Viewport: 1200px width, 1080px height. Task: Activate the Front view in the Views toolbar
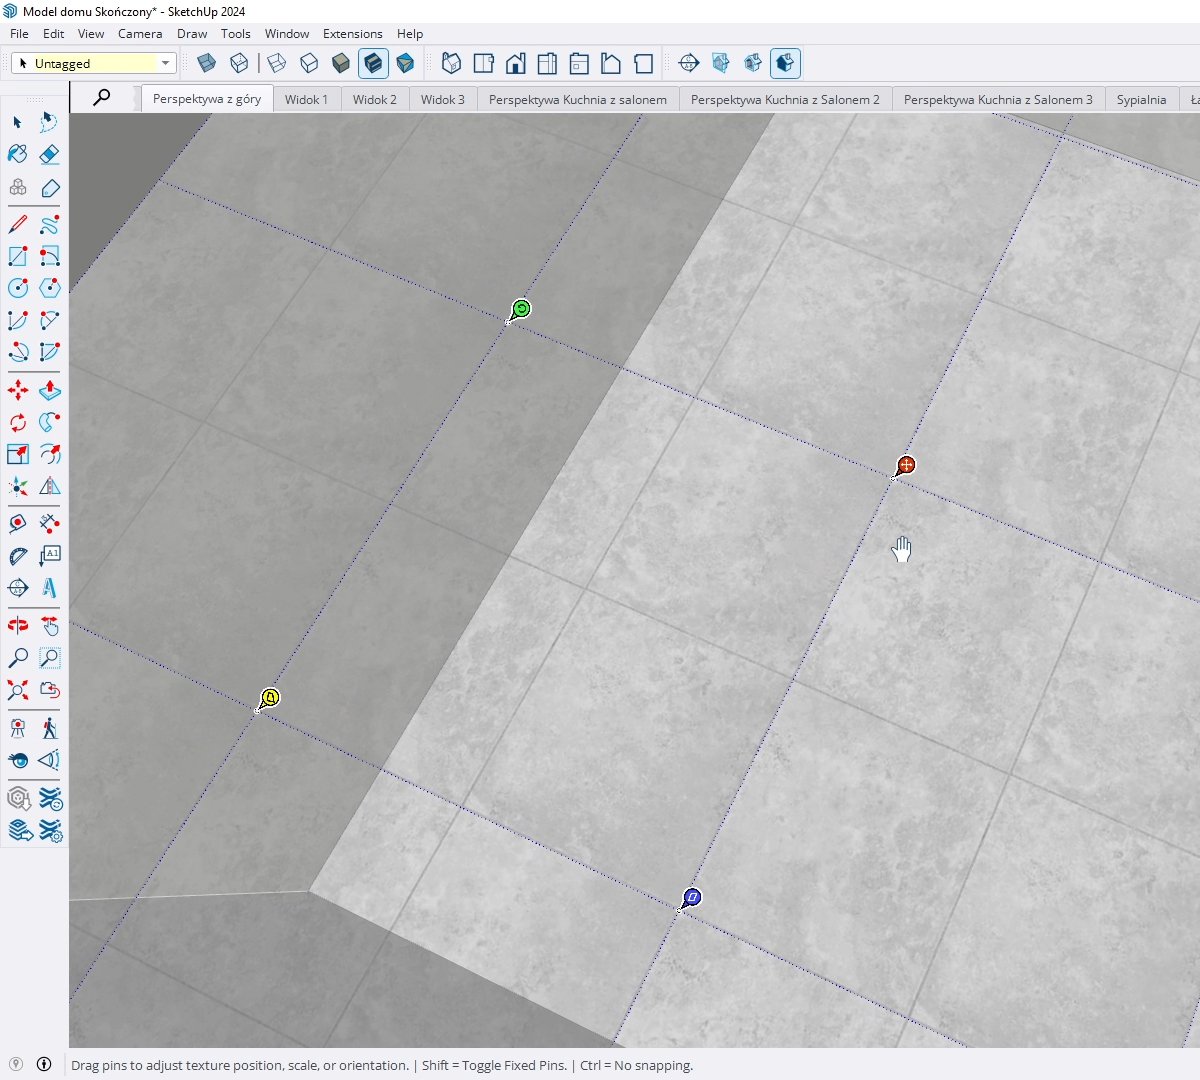[515, 63]
